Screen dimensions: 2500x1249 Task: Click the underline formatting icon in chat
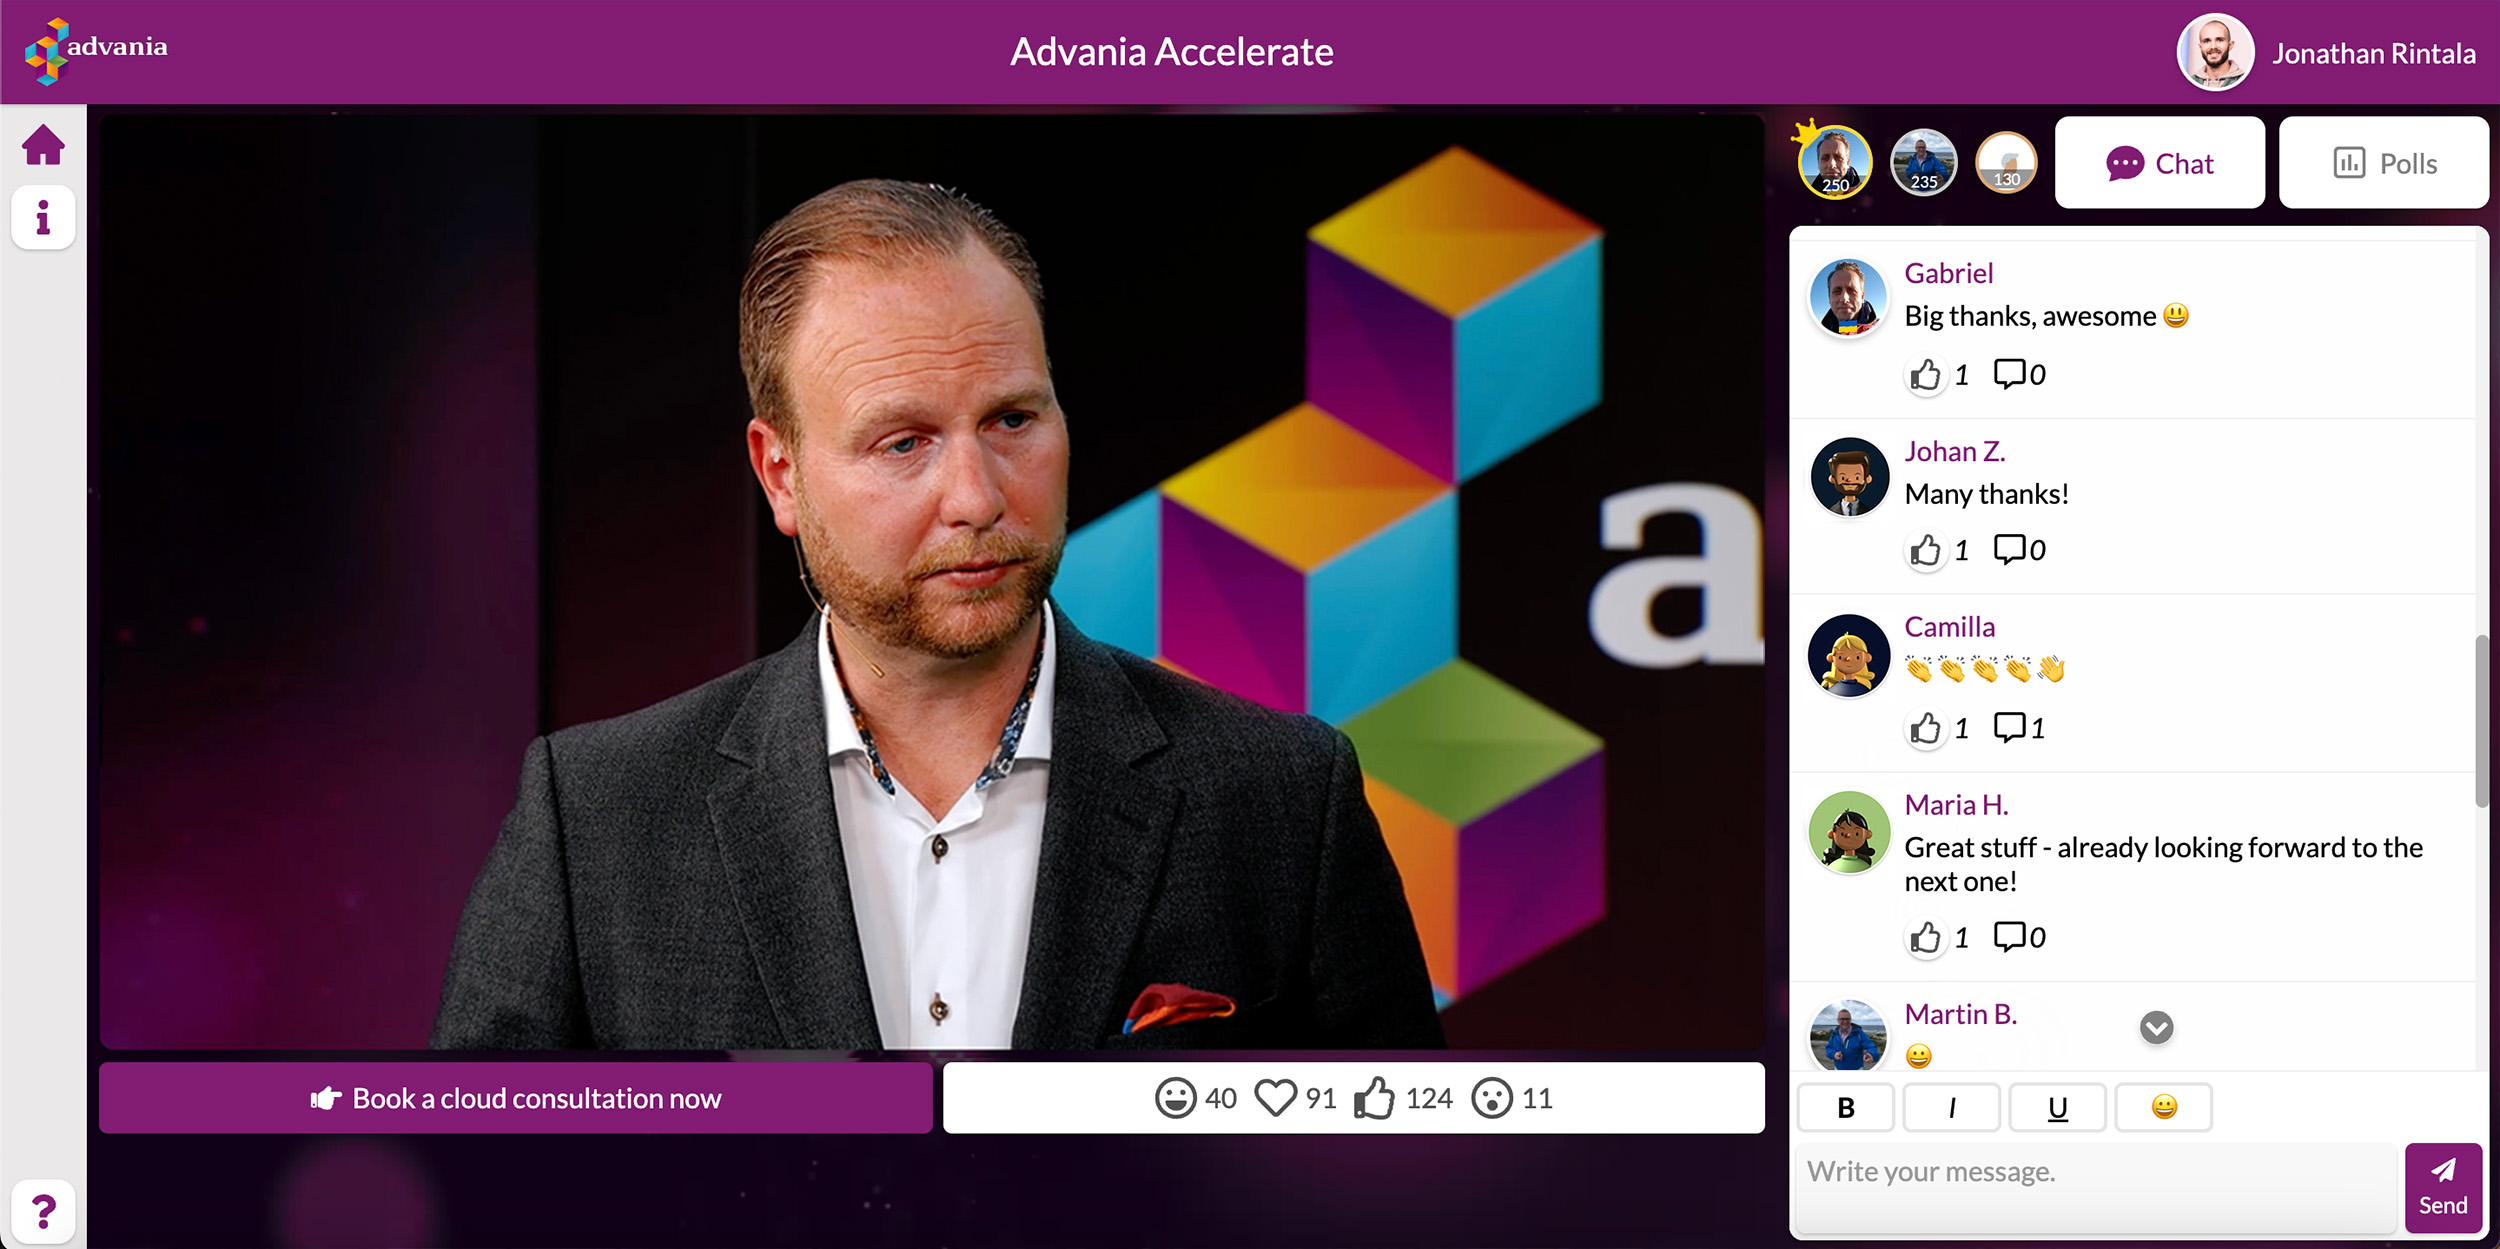[2058, 1107]
